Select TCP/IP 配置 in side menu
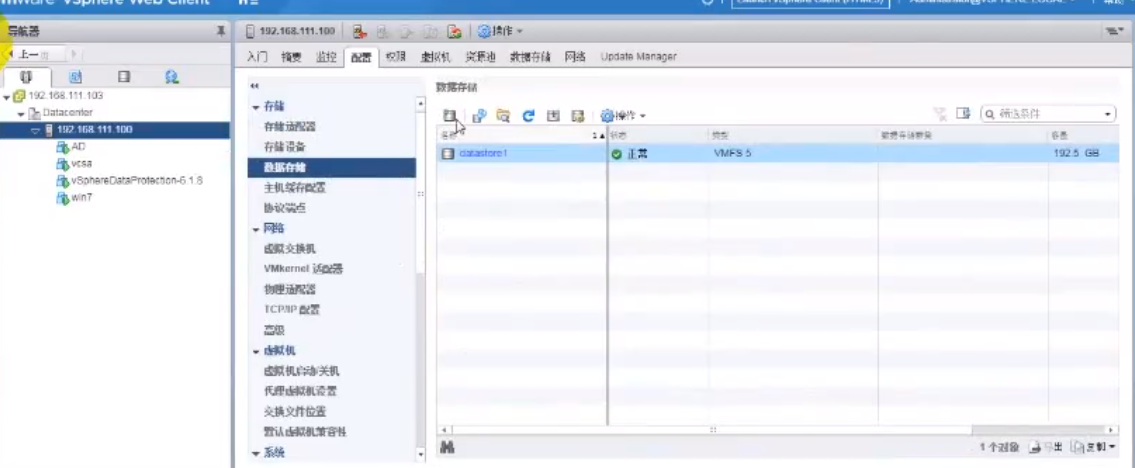This screenshot has height=468, width=1135. point(292,310)
